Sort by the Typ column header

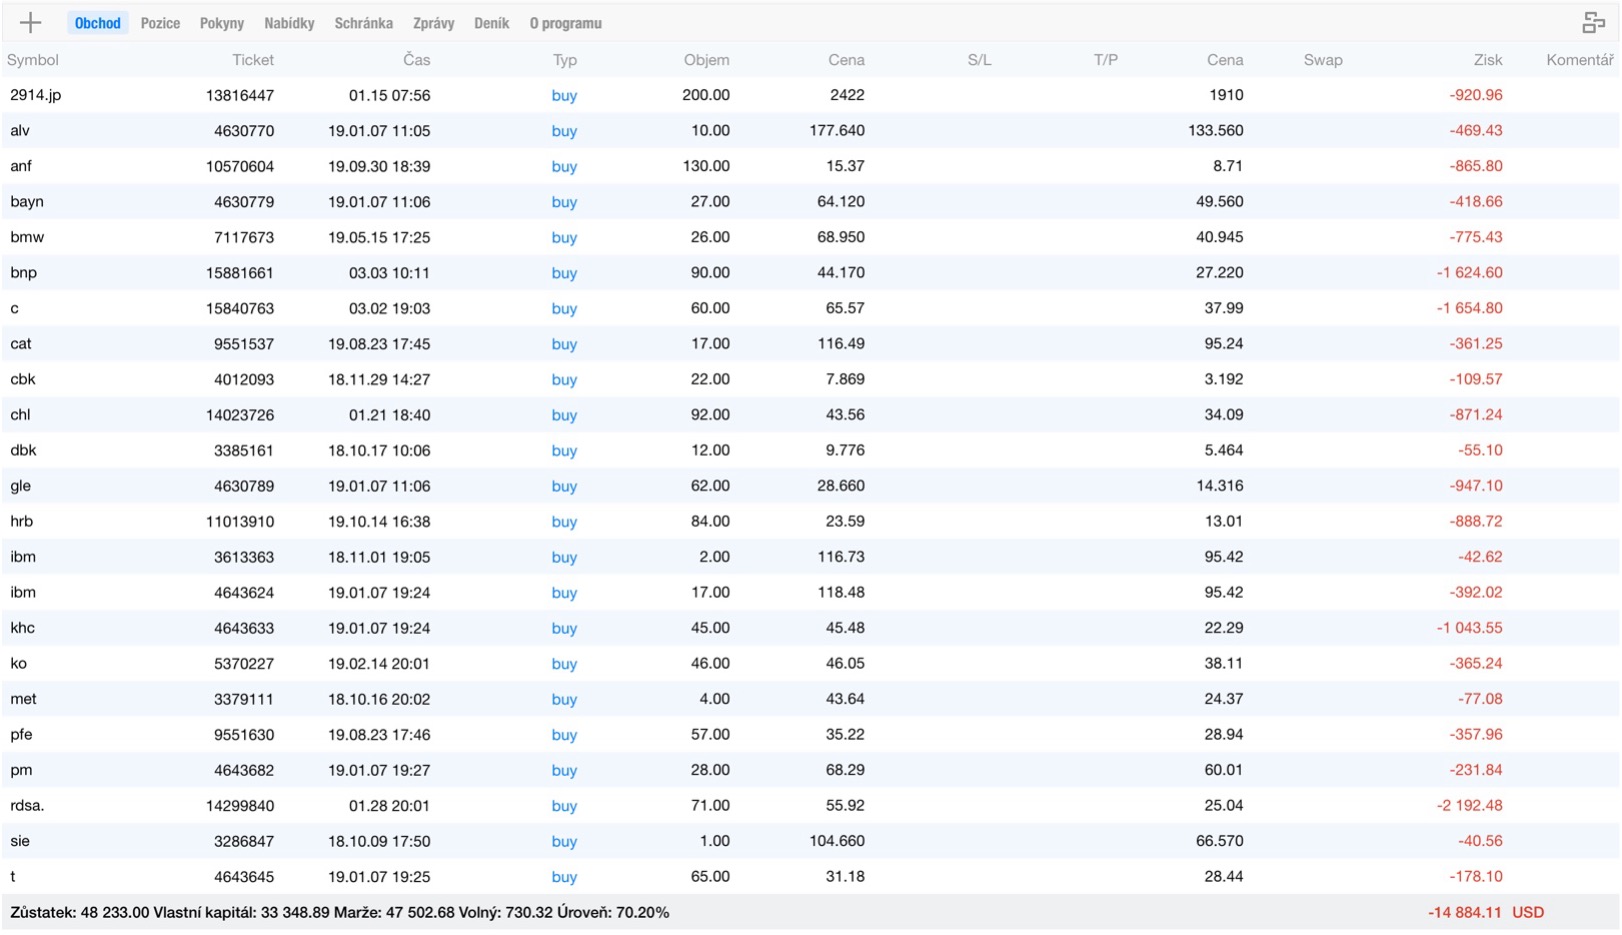[x=565, y=60]
